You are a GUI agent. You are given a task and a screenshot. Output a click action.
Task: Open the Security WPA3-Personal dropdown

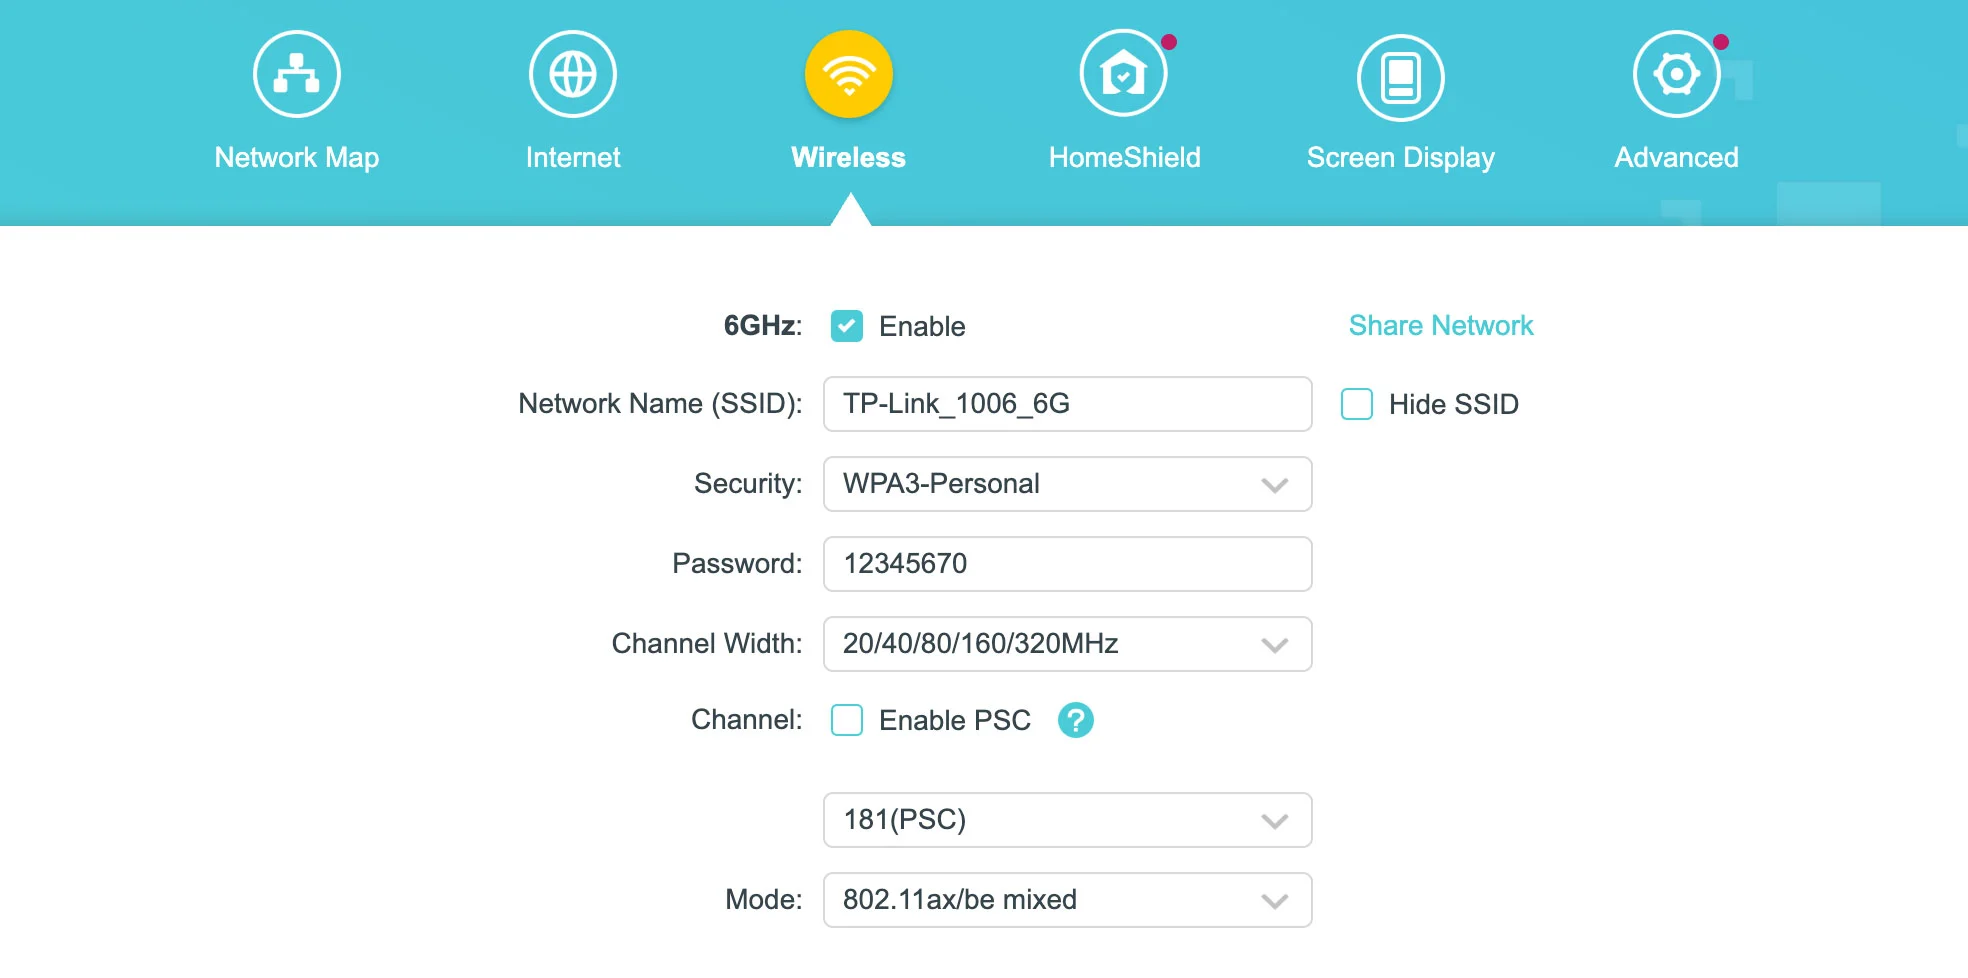[x=1068, y=484]
